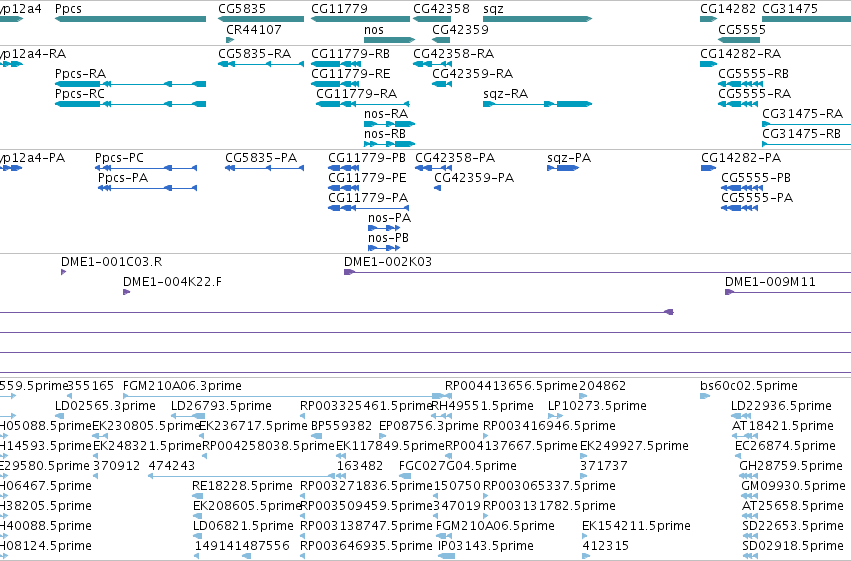Select EST IP03143.5prime
The height and width of the screenshot is (561, 851).
[x=486, y=546]
